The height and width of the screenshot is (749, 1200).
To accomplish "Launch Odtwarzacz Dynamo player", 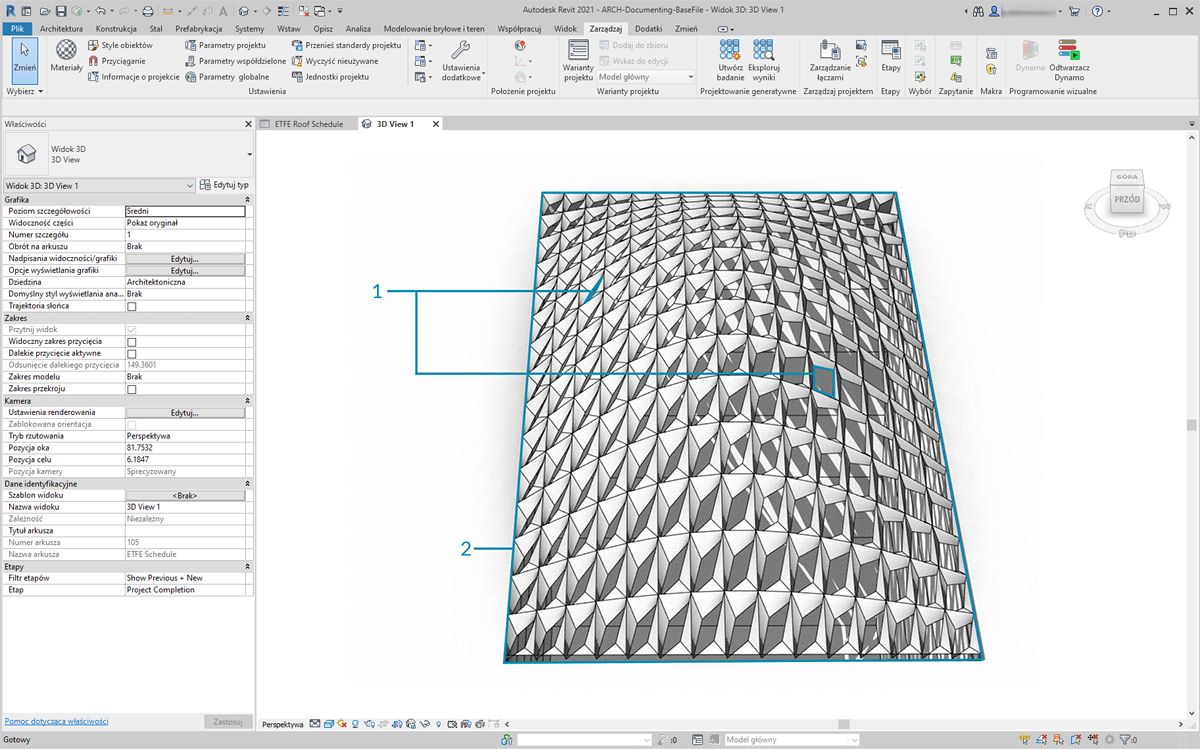I will 1069,60.
